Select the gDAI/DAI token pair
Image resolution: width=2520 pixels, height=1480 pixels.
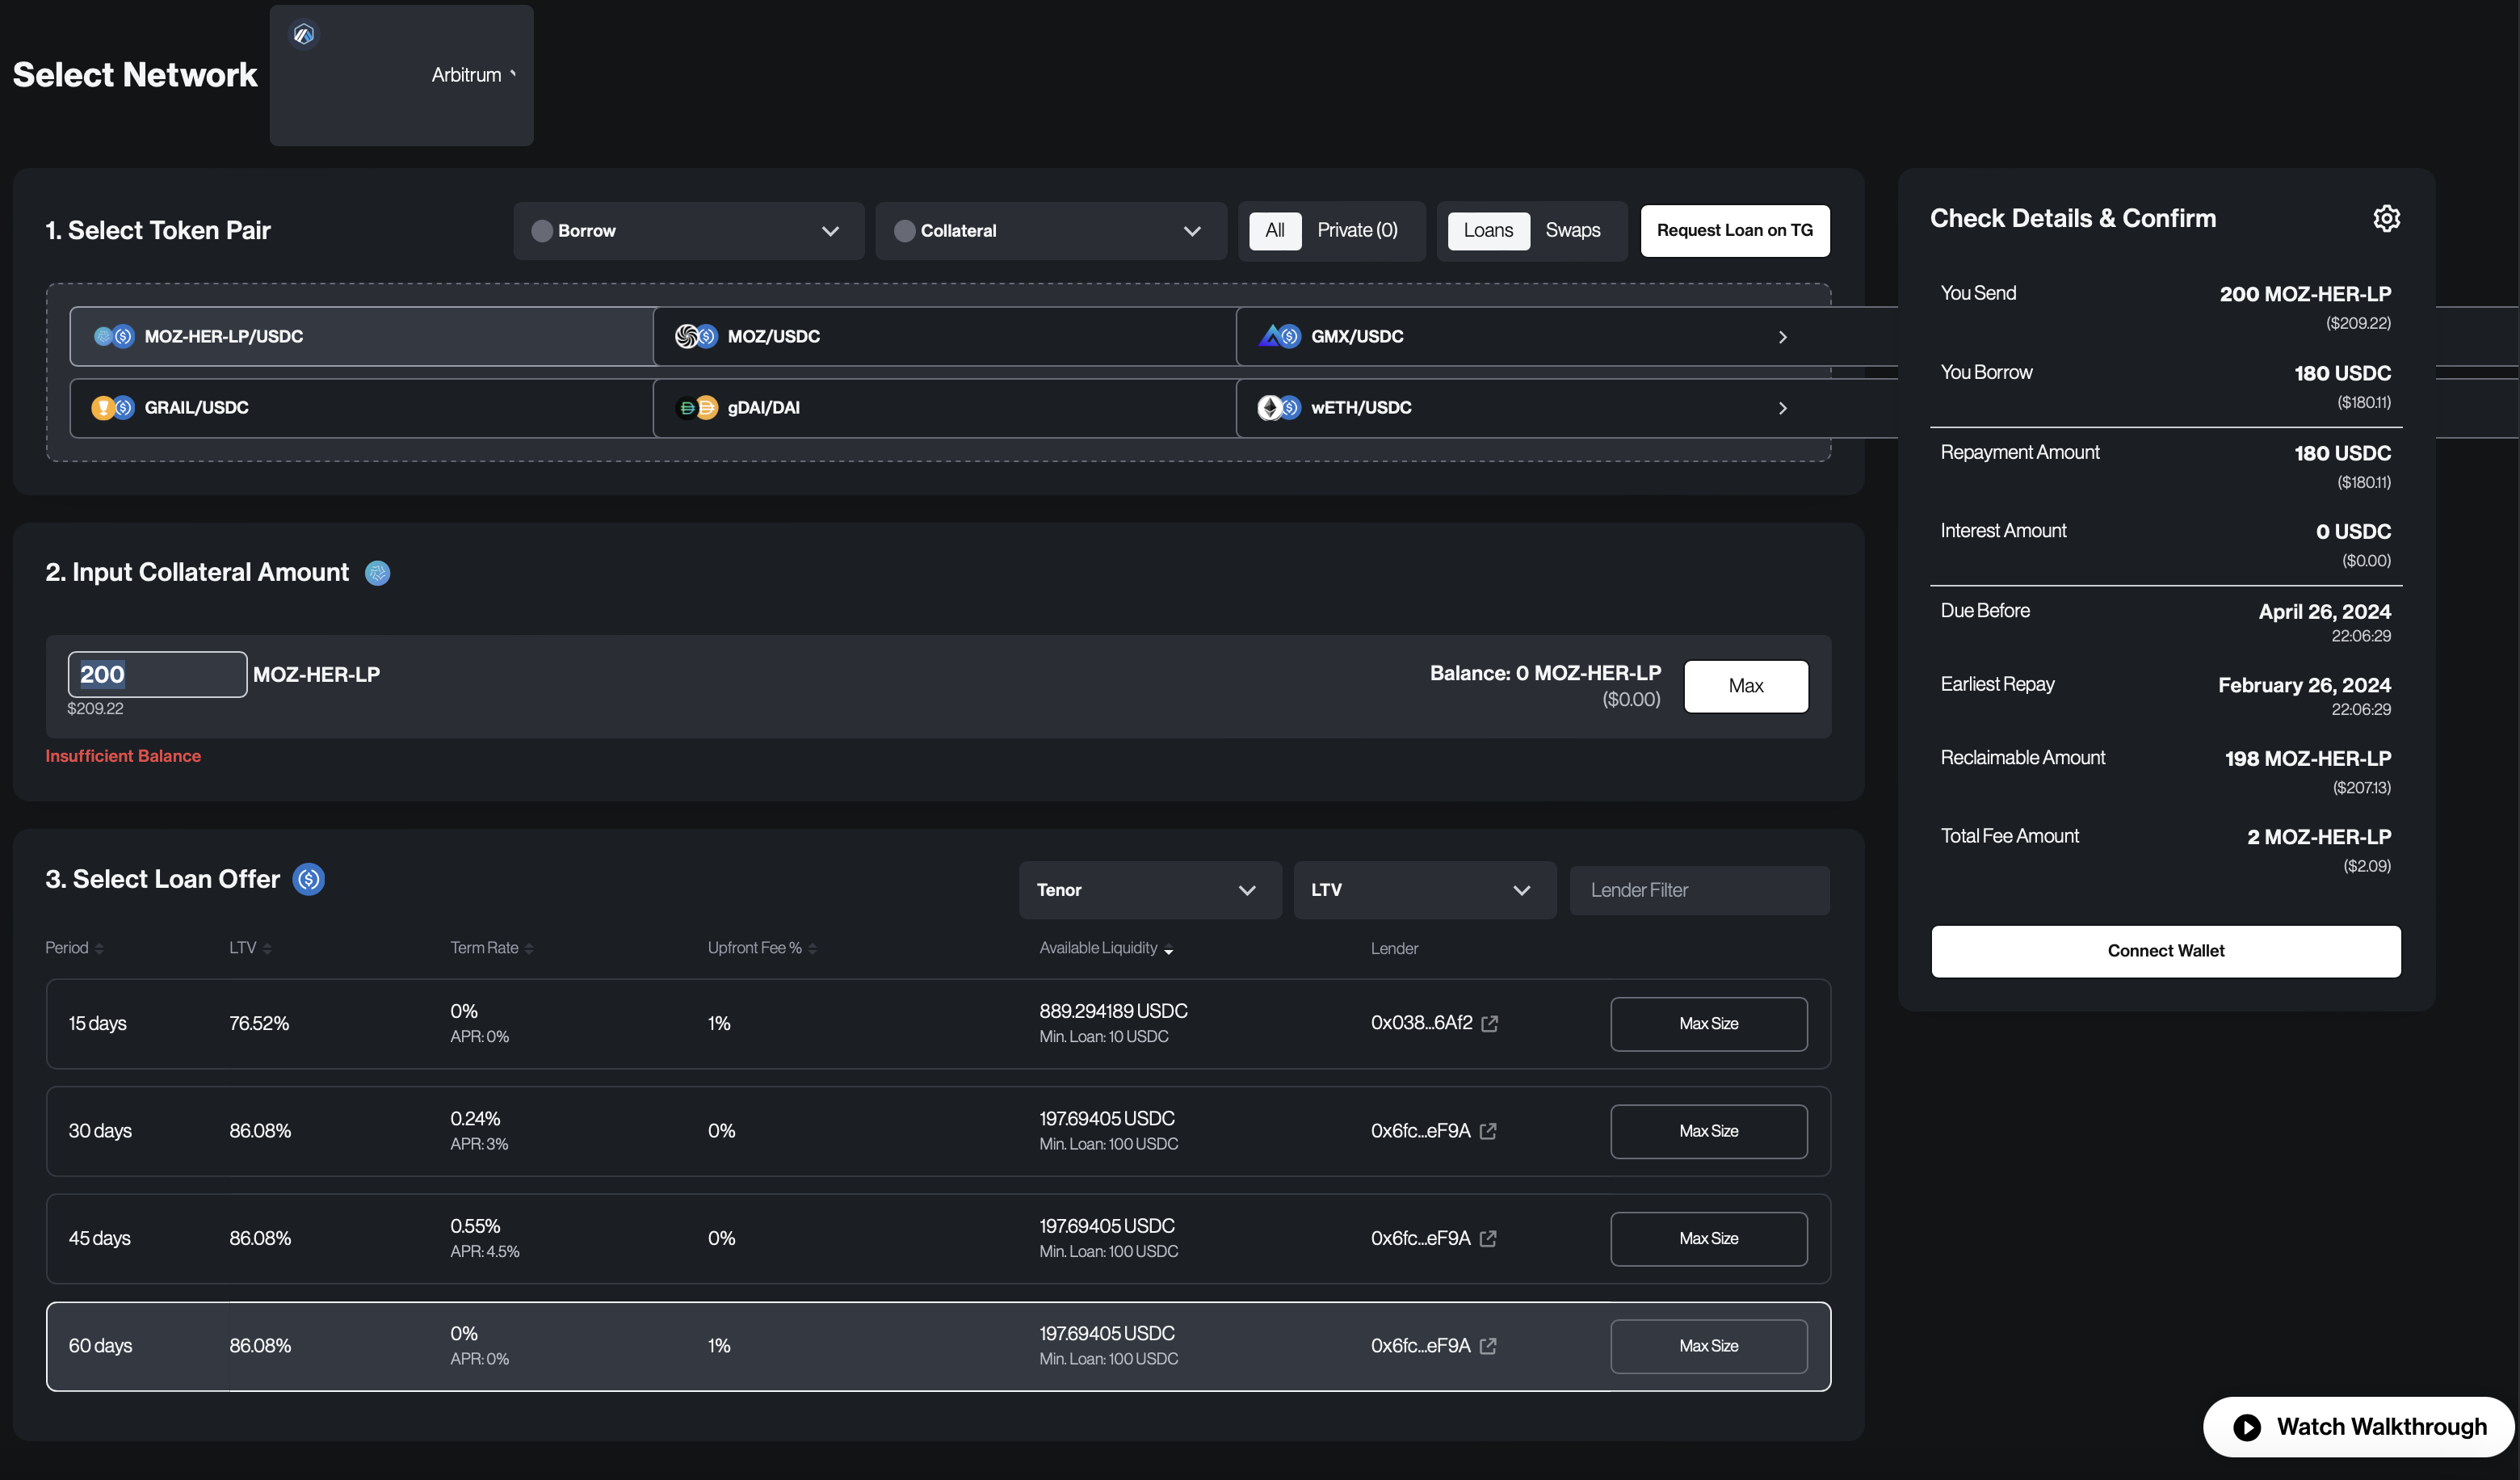tap(763, 408)
